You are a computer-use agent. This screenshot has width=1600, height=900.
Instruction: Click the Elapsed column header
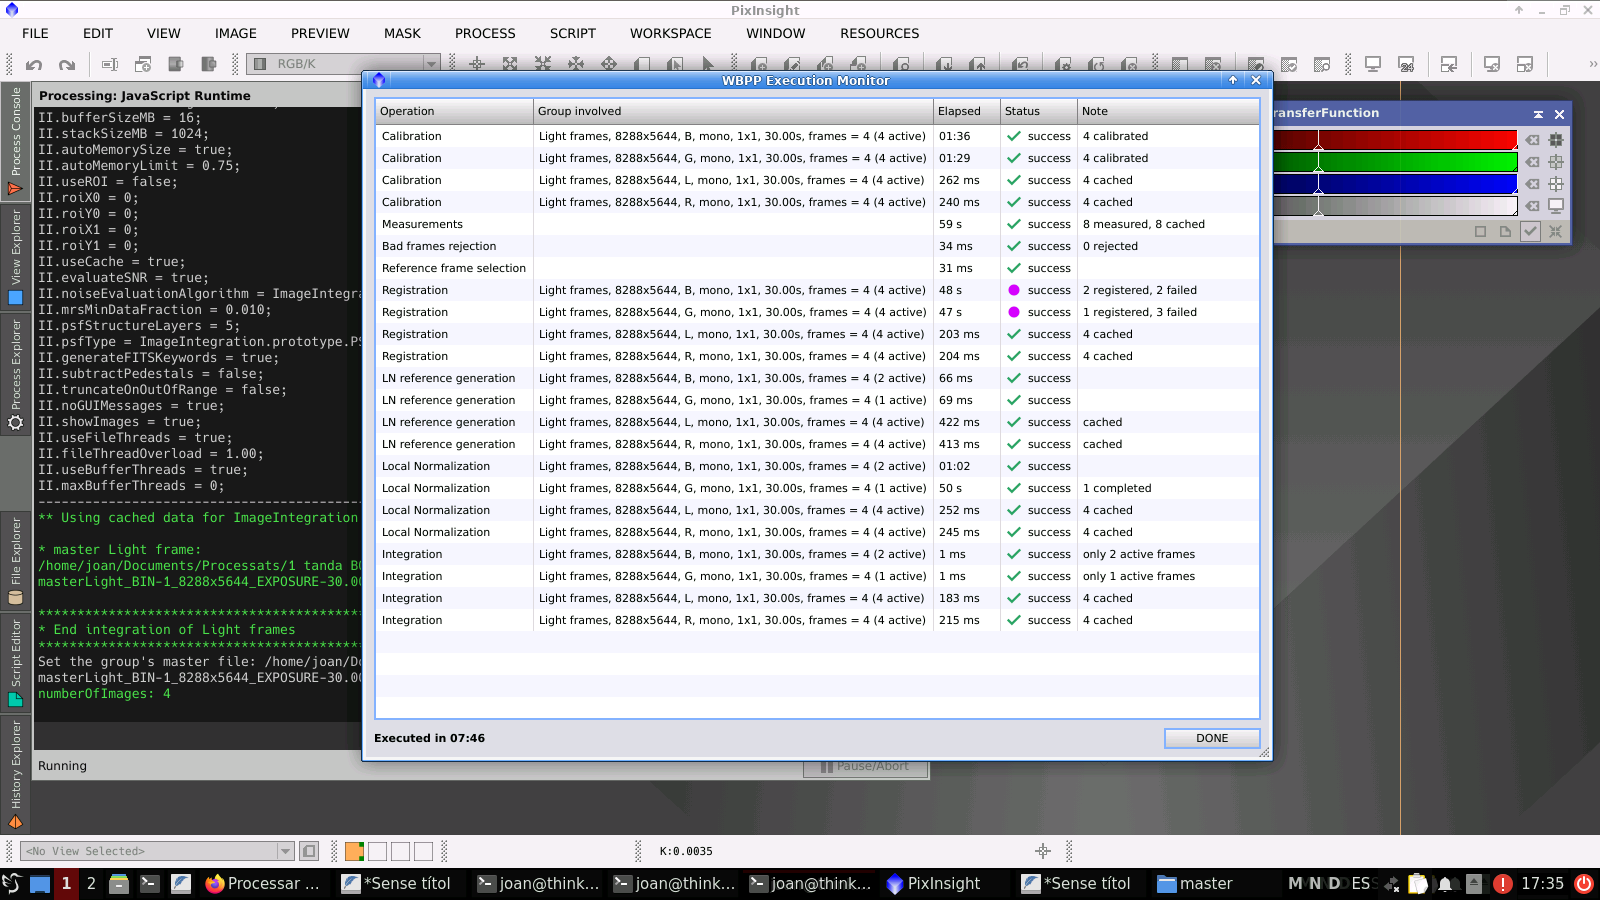pyautogui.click(x=964, y=111)
